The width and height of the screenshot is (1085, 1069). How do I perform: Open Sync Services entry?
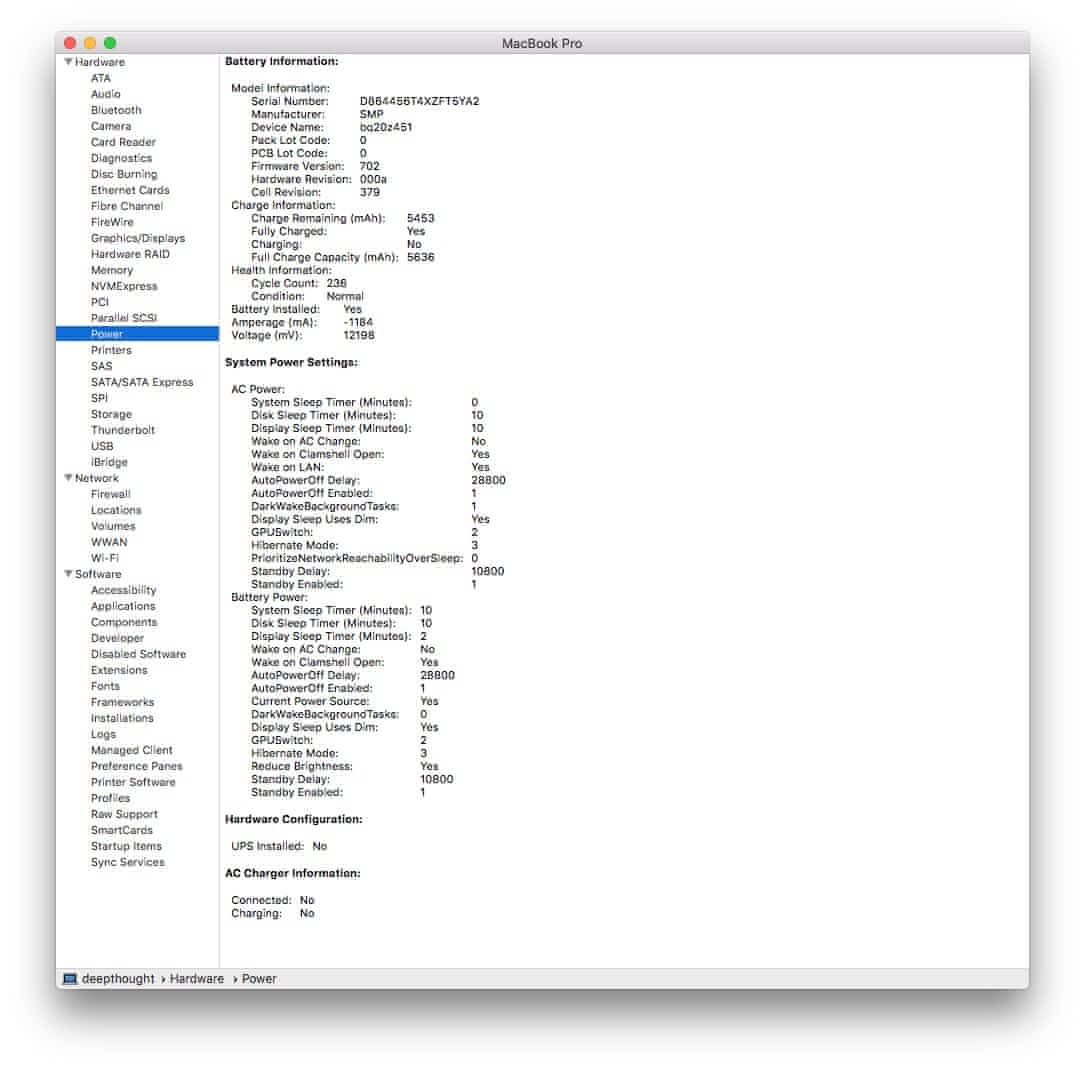click(x=127, y=861)
